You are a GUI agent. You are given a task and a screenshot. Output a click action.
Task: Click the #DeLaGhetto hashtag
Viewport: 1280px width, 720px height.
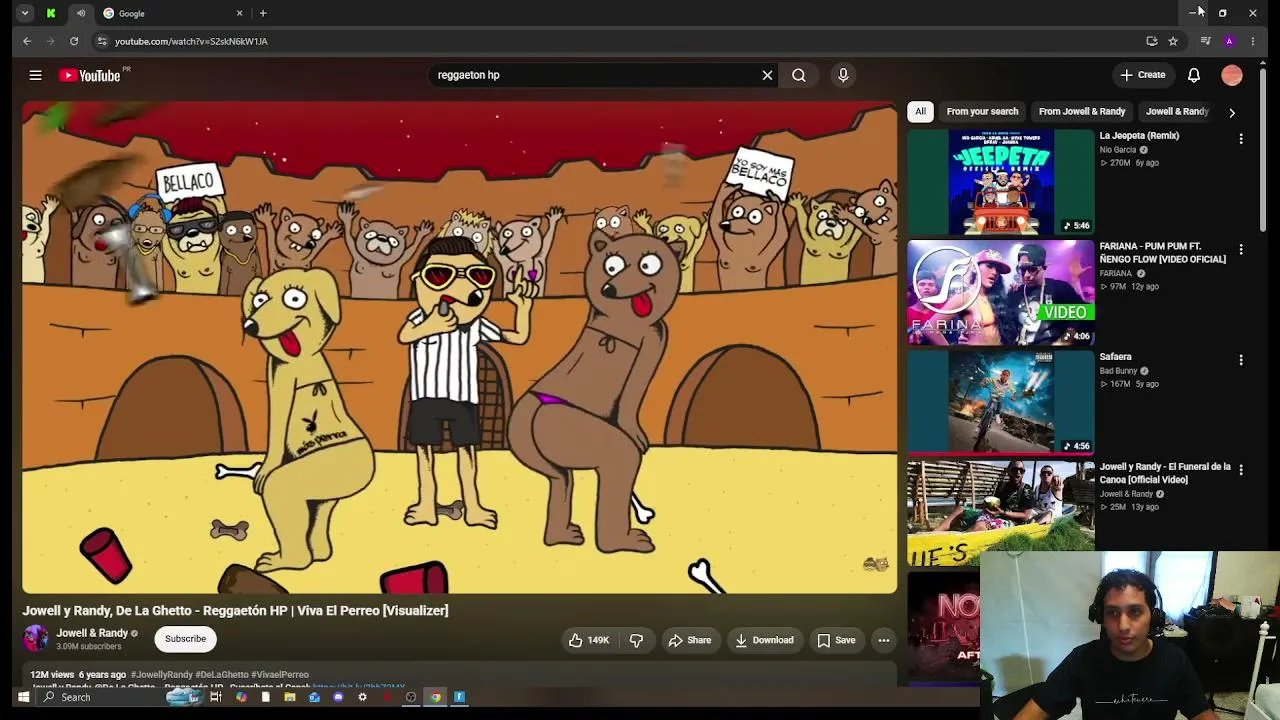point(221,675)
